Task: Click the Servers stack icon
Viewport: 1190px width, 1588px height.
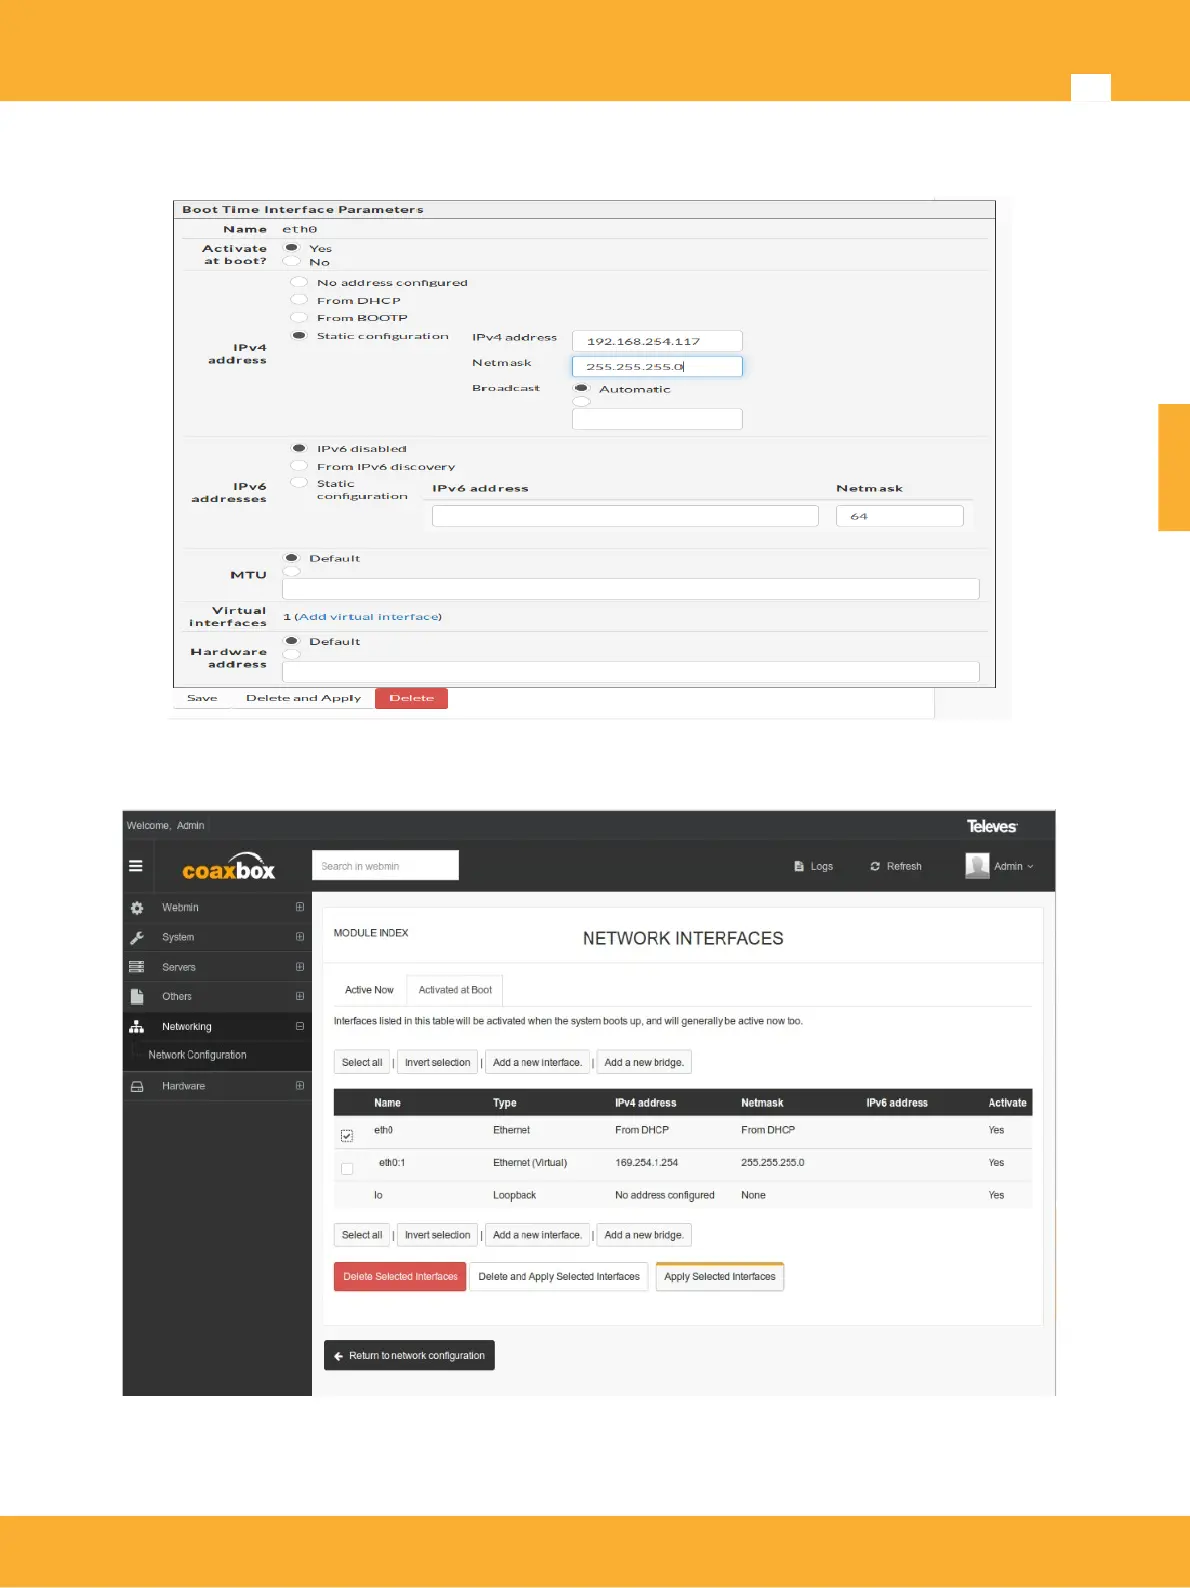Action: pyautogui.click(x=137, y=967)
